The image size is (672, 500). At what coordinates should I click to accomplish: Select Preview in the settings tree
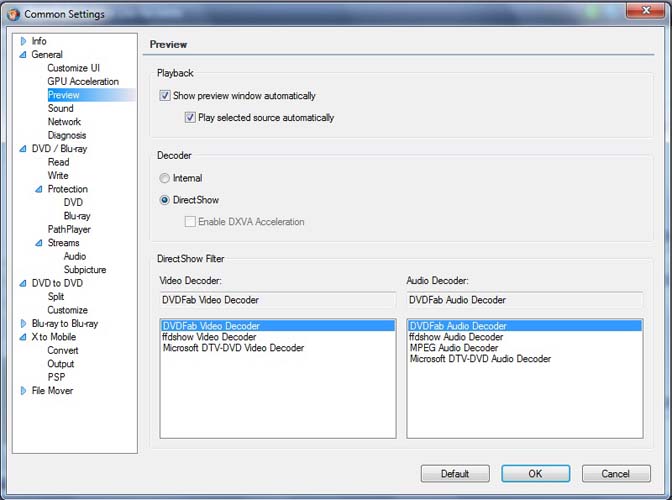[x=64, y=95]
